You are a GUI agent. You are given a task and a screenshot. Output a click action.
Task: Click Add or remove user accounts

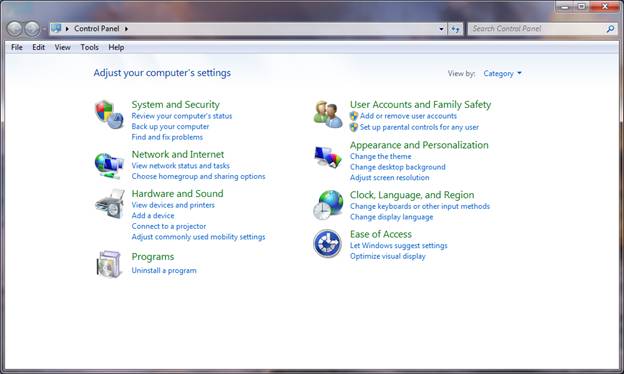[408, 116]
